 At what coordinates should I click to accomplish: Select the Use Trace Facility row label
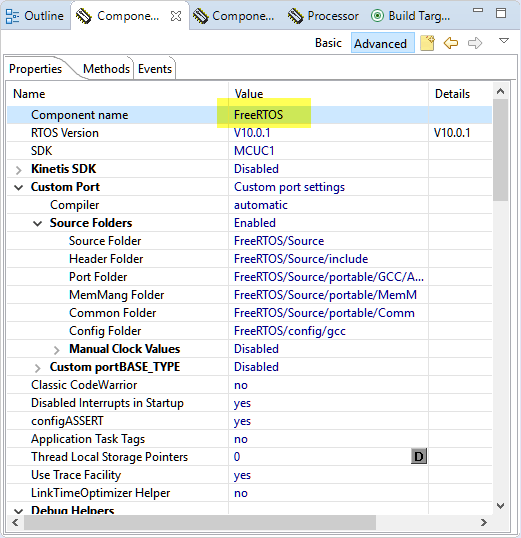76,475
